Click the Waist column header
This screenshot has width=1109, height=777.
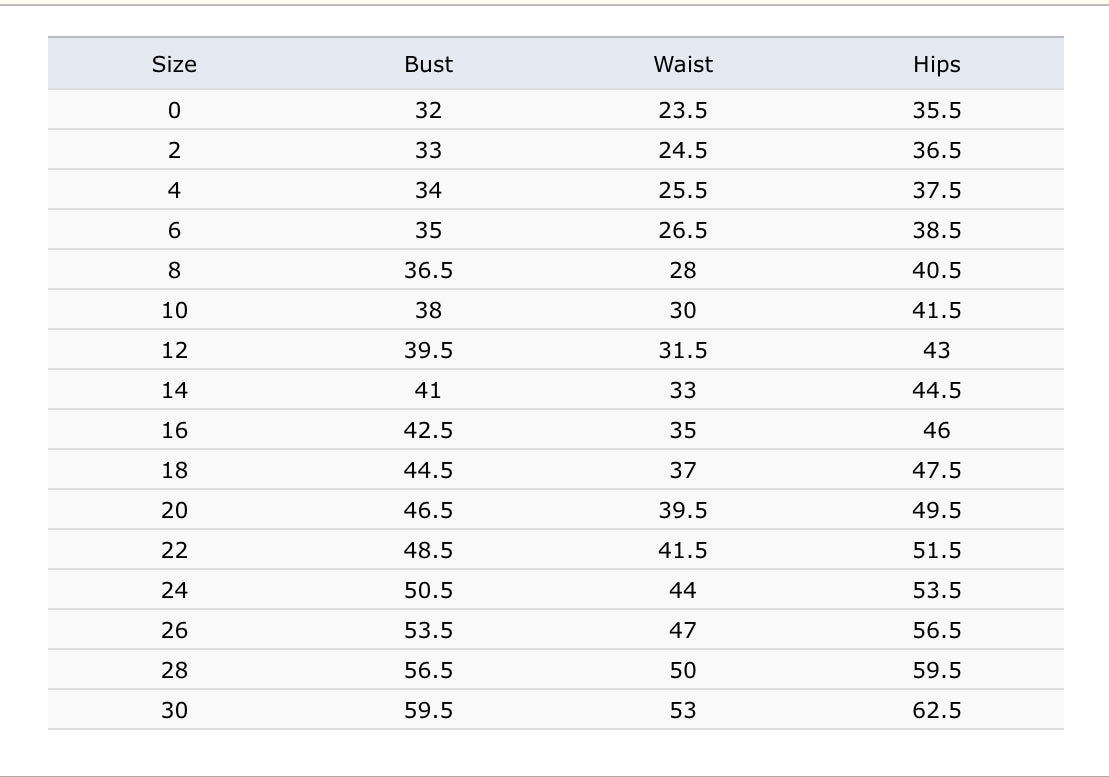click(683, 64)
